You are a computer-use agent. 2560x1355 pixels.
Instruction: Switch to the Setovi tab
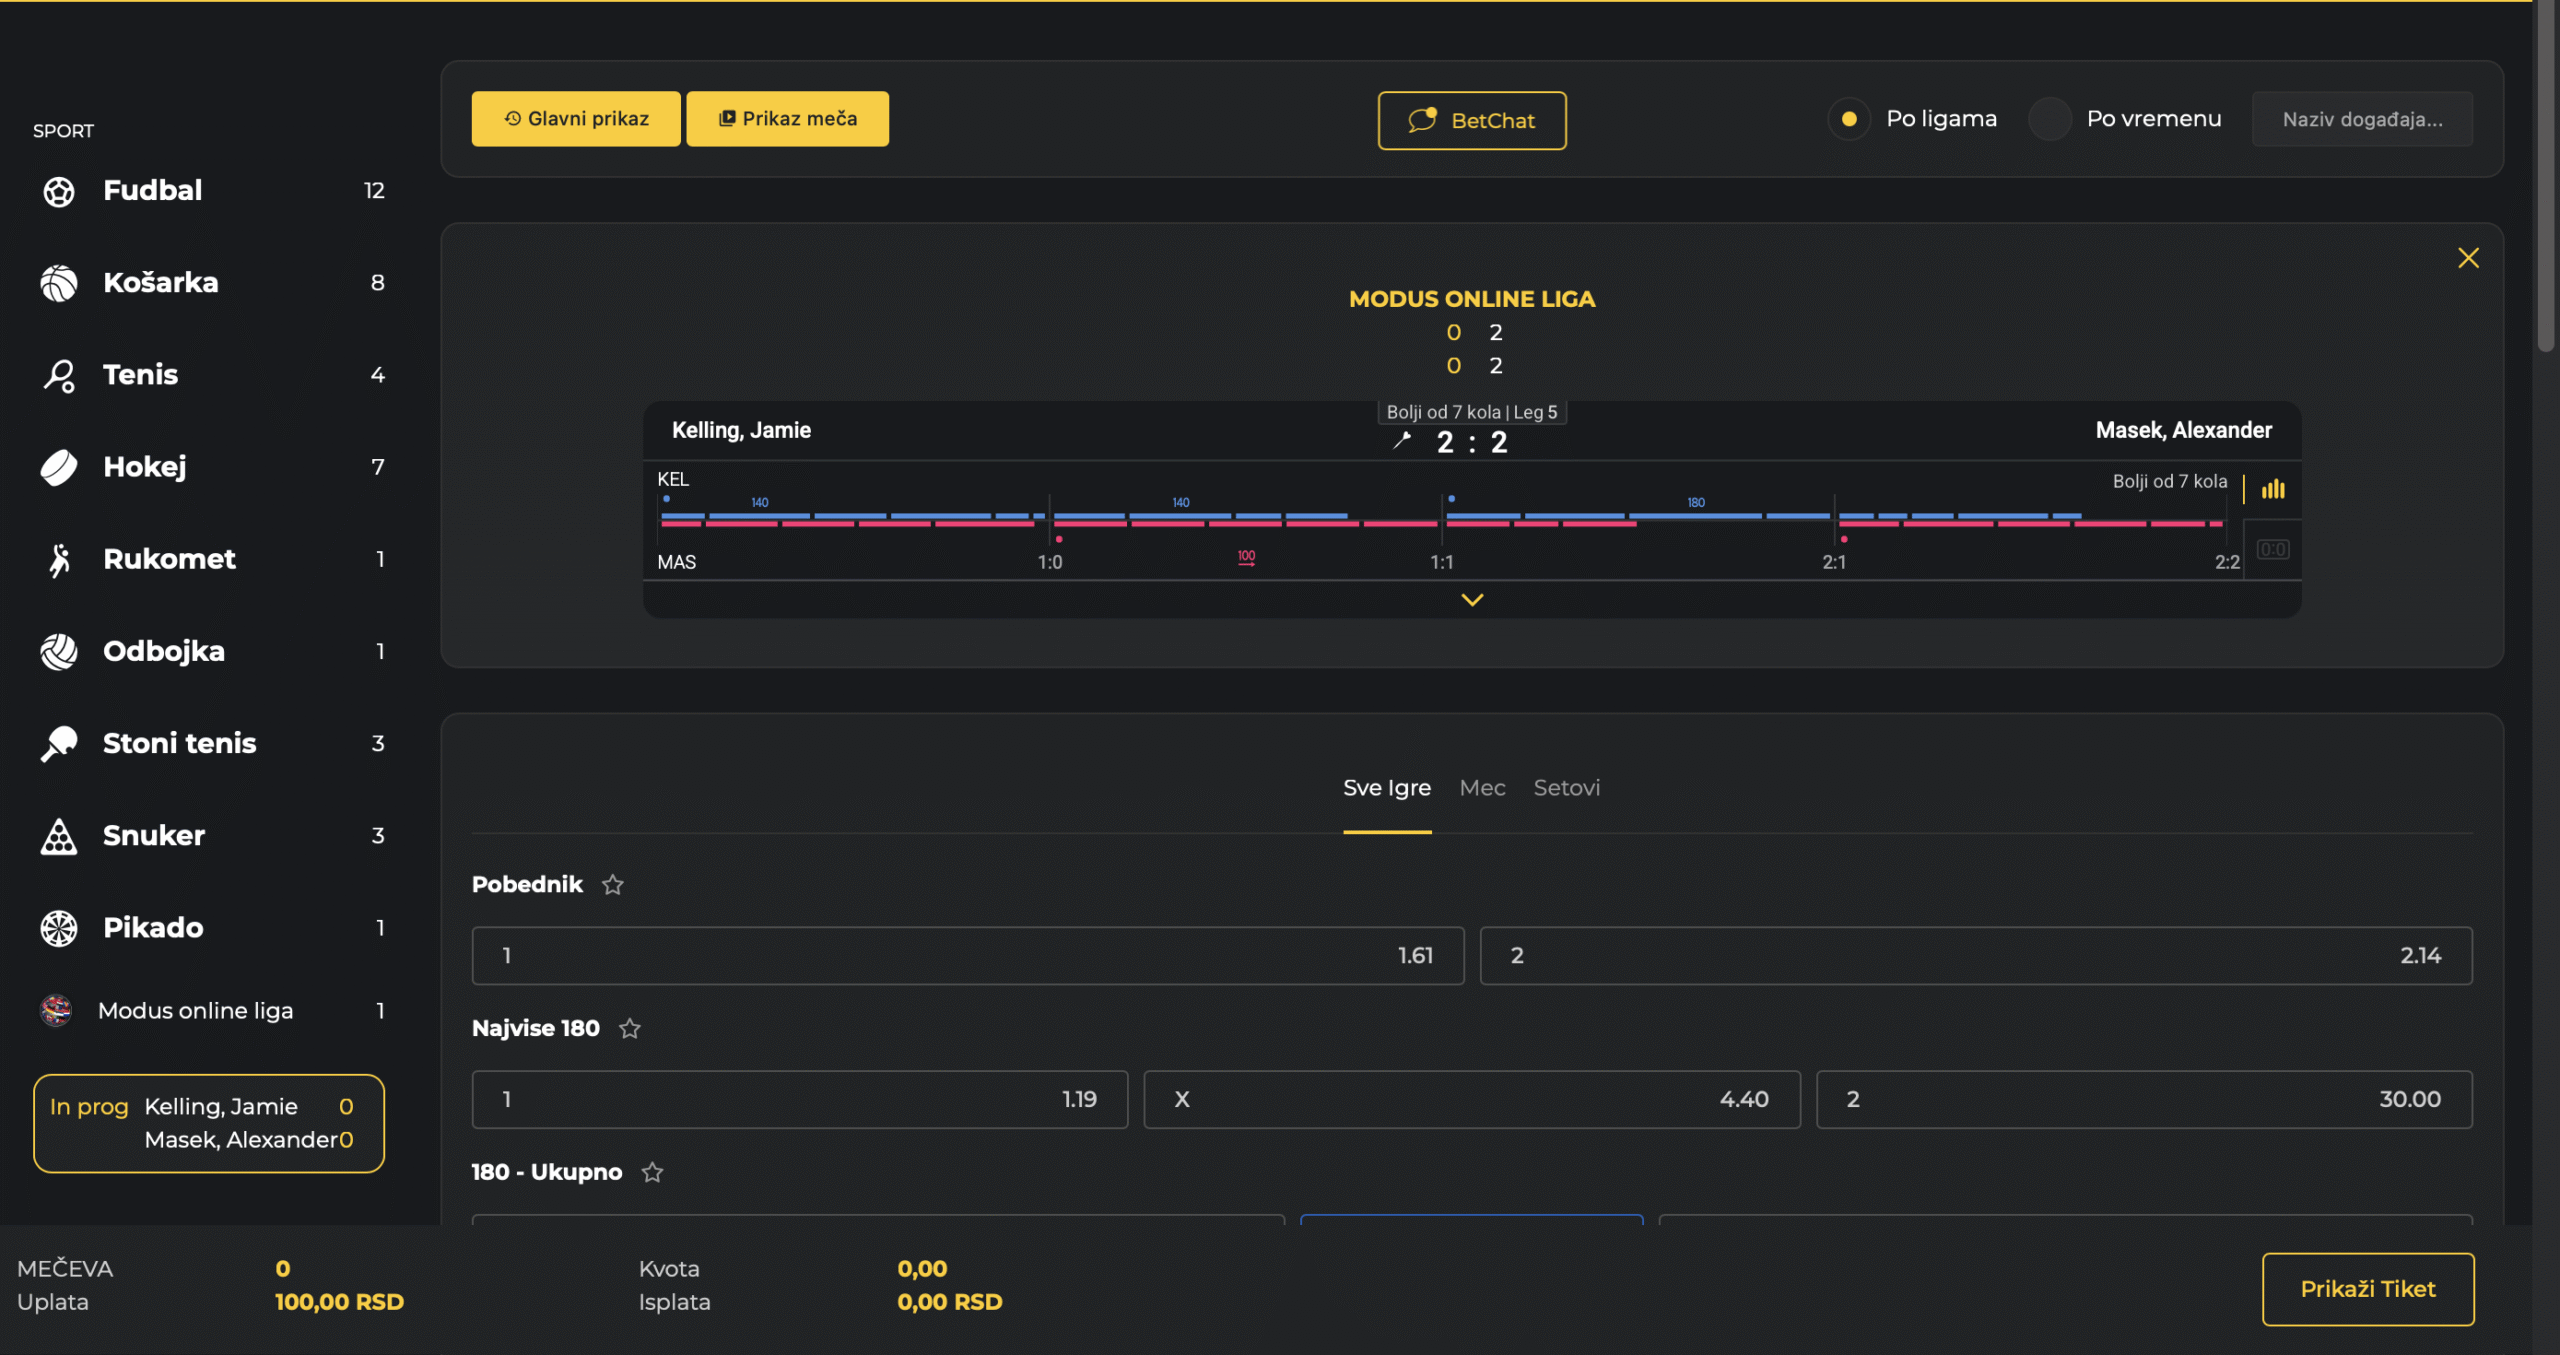[1566, 788]
